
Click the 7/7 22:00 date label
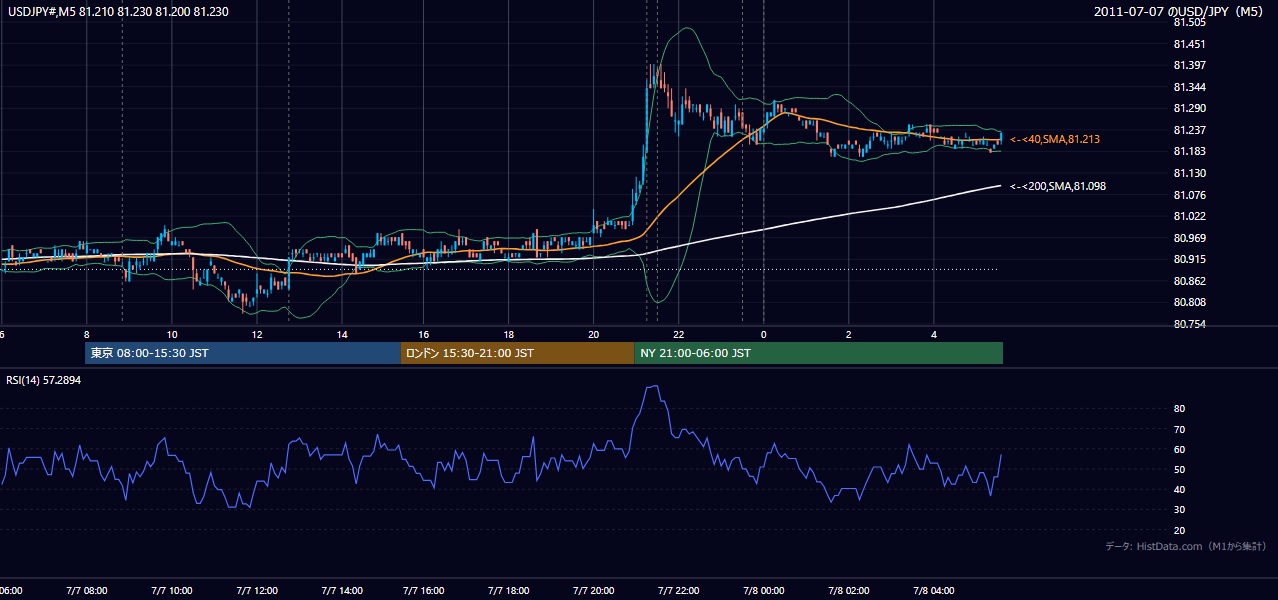678,590
